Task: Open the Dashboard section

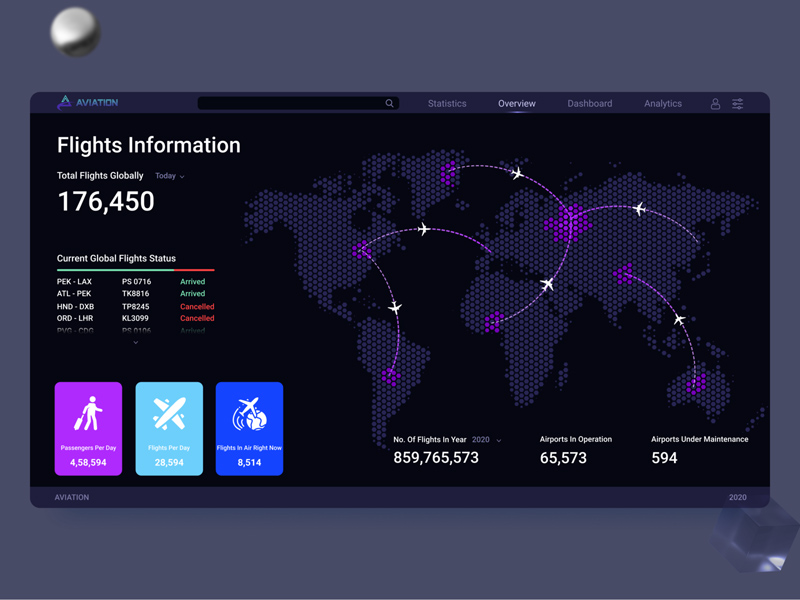Action: click(x=590, y=103)
